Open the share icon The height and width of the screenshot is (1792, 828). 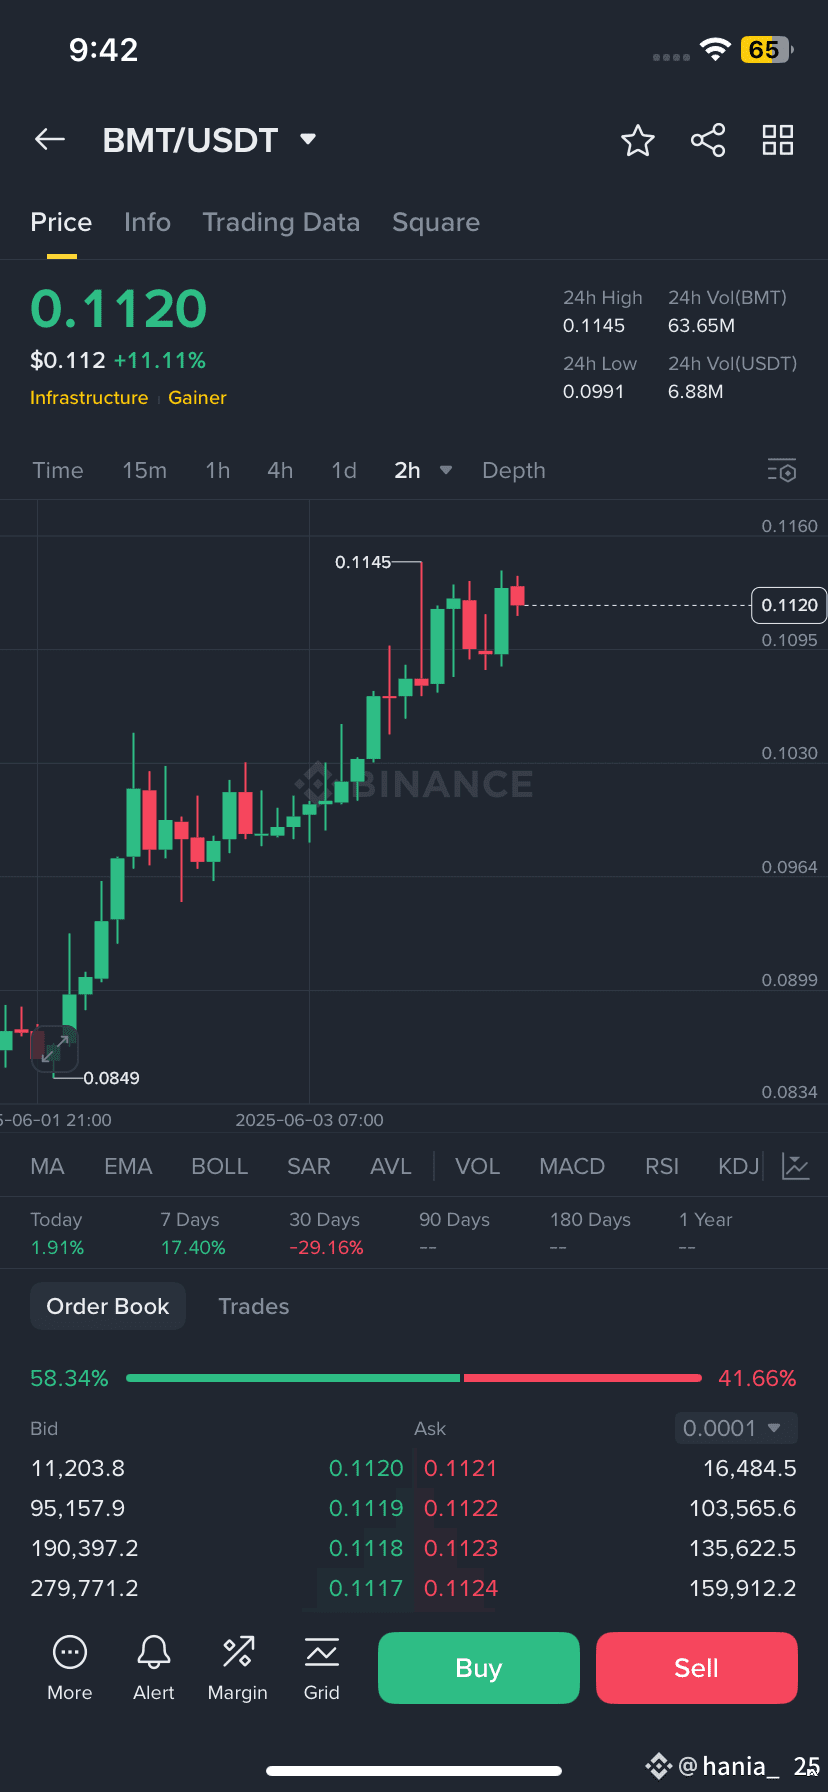click(708, 140)
